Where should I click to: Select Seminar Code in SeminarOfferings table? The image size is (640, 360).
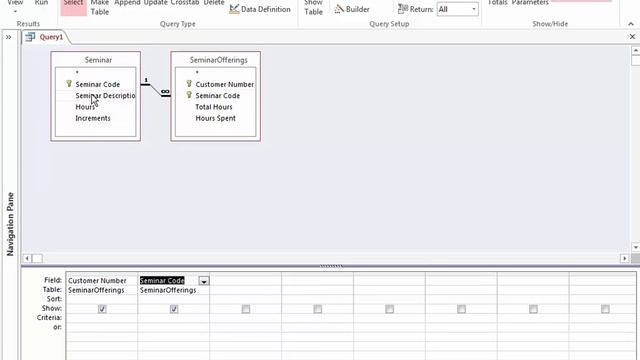click(218, 96)
